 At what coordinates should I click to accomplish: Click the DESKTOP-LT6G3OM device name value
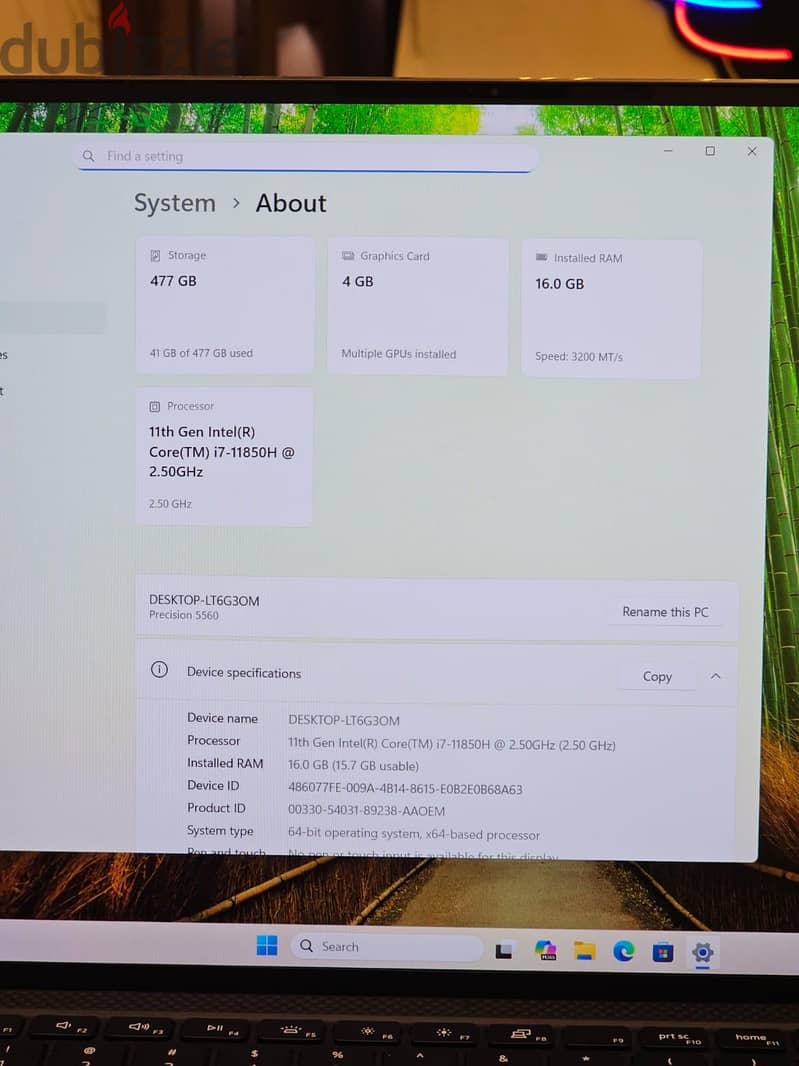pyautogui.click(x=344, y=720)
